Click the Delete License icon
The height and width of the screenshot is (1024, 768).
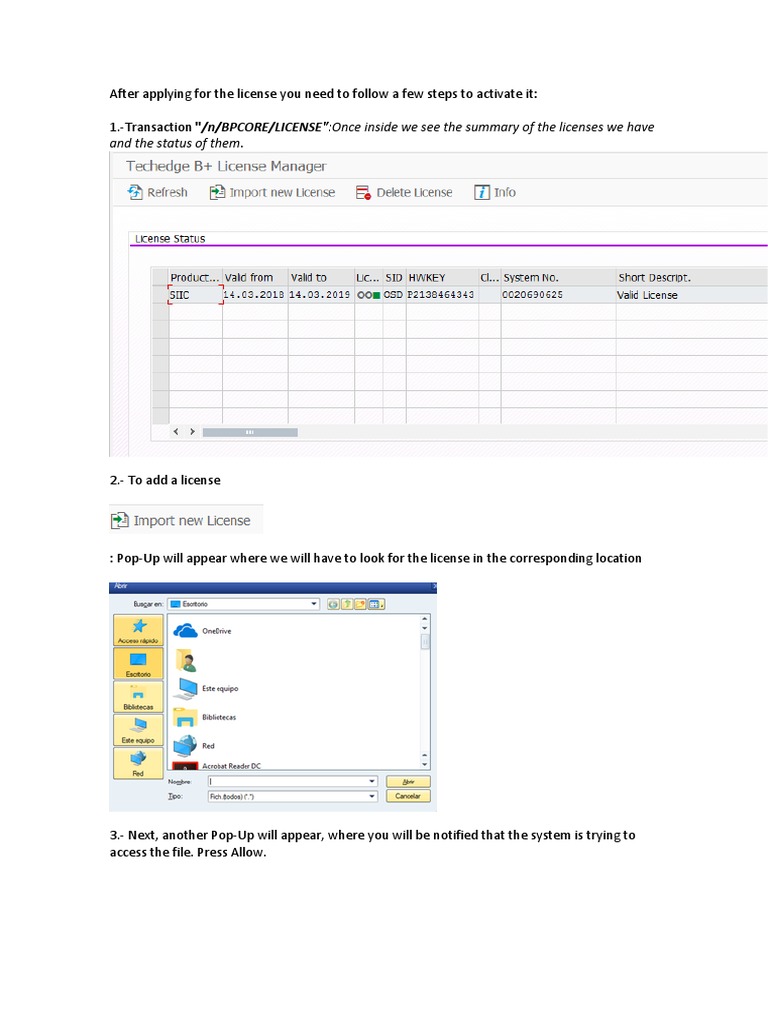pyautogui.click(x=364, y=193)
